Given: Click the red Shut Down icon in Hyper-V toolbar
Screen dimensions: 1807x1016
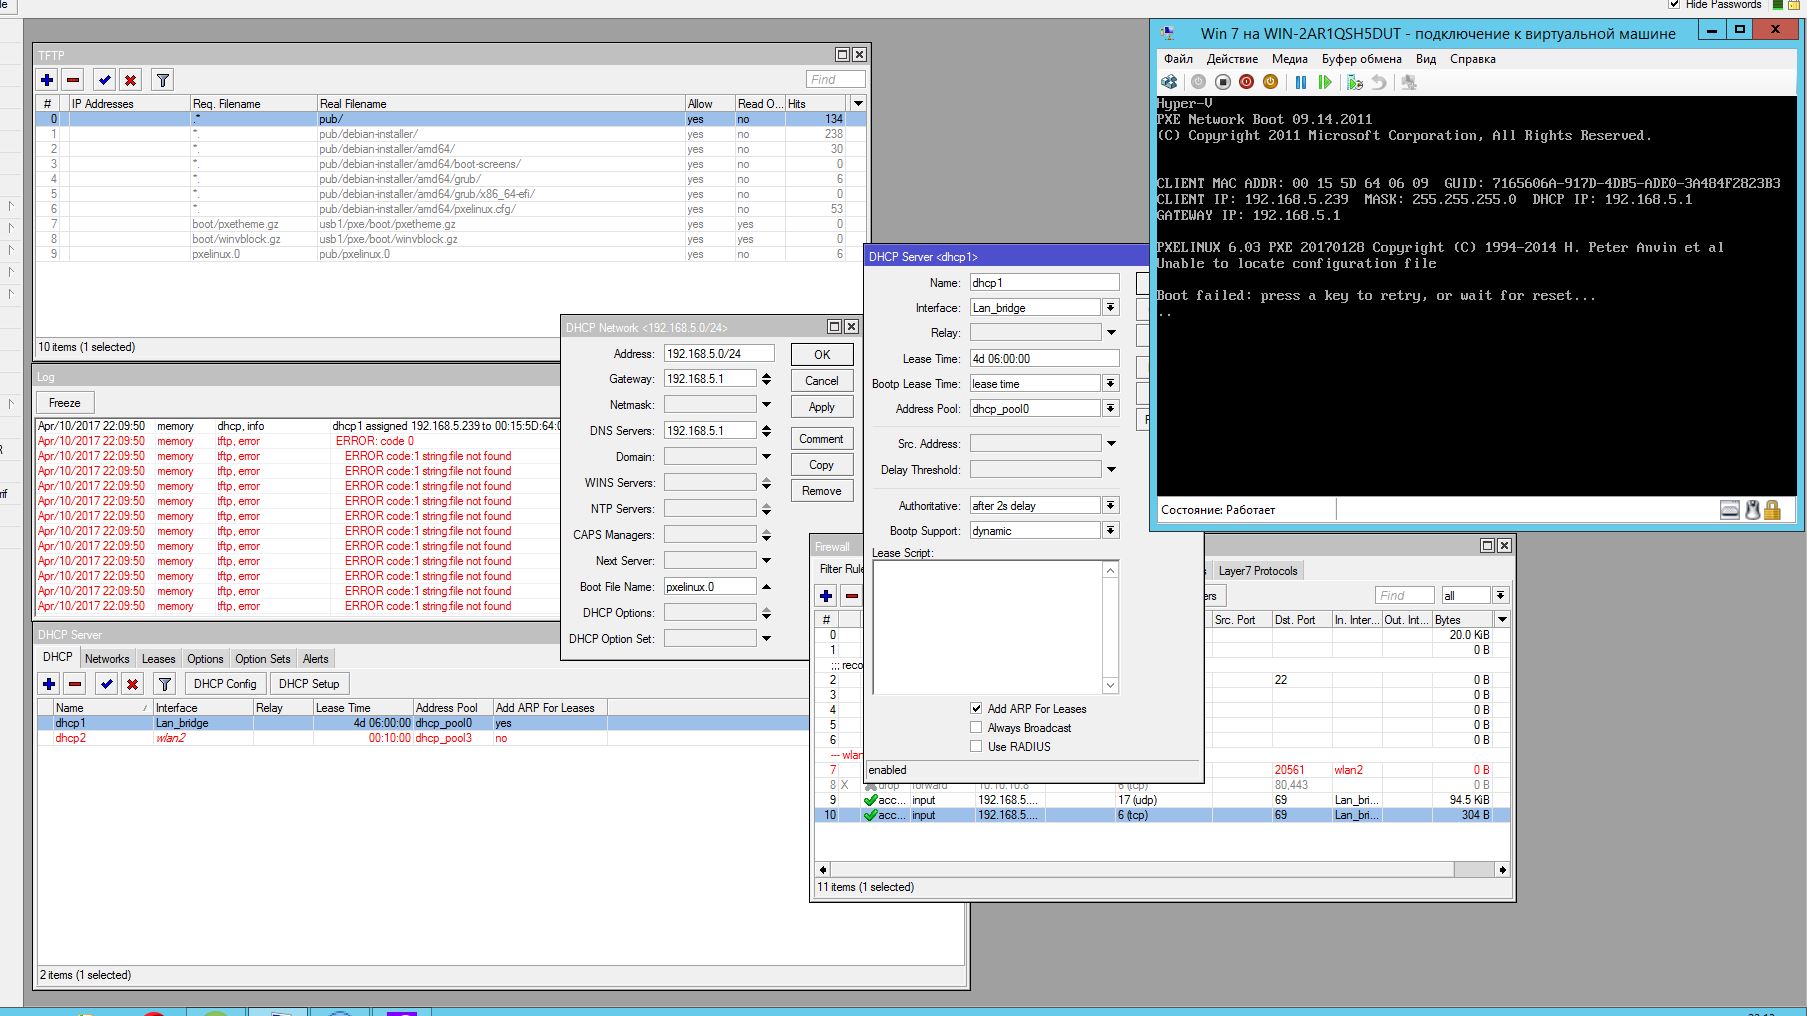Looking at the screenshot, I should 1246,82.
